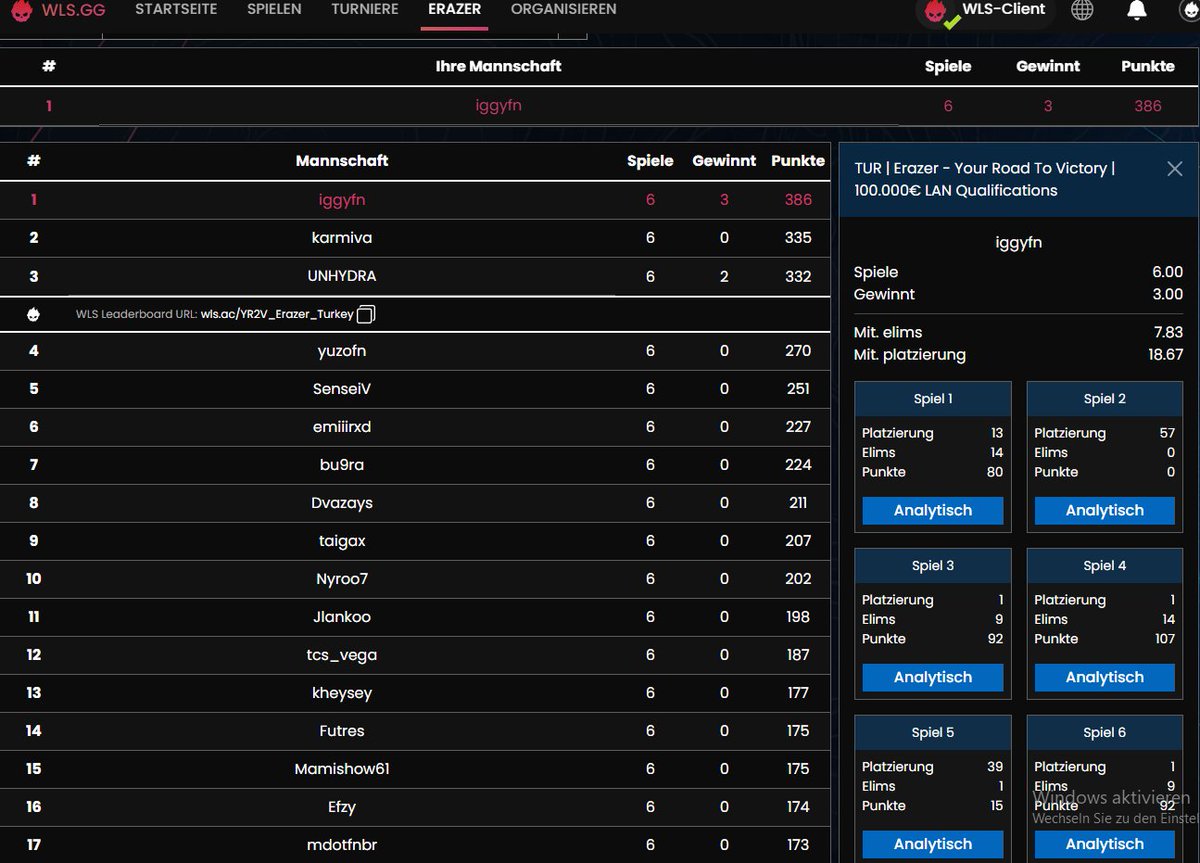
Task: Open the SPIELEN menu
Action: [x=274, y=9]
